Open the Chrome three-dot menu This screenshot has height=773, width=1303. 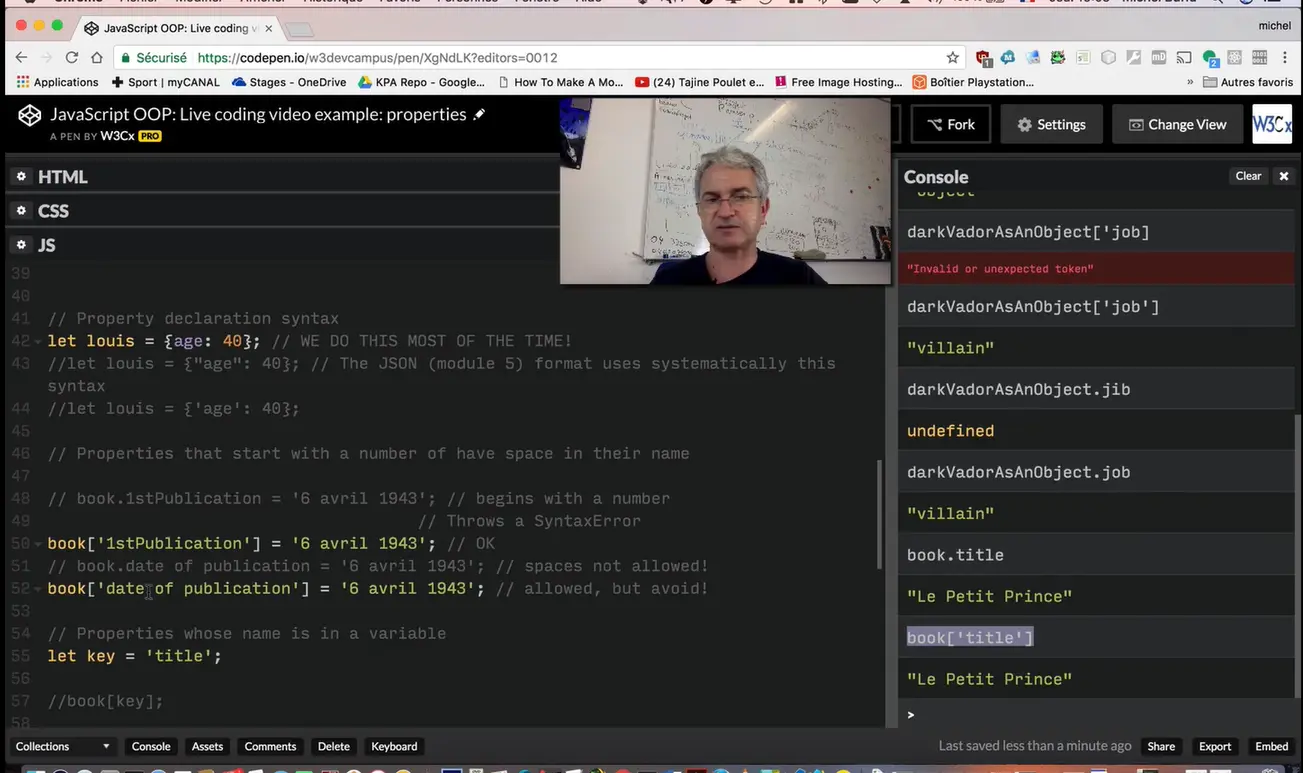point(1286,58)
